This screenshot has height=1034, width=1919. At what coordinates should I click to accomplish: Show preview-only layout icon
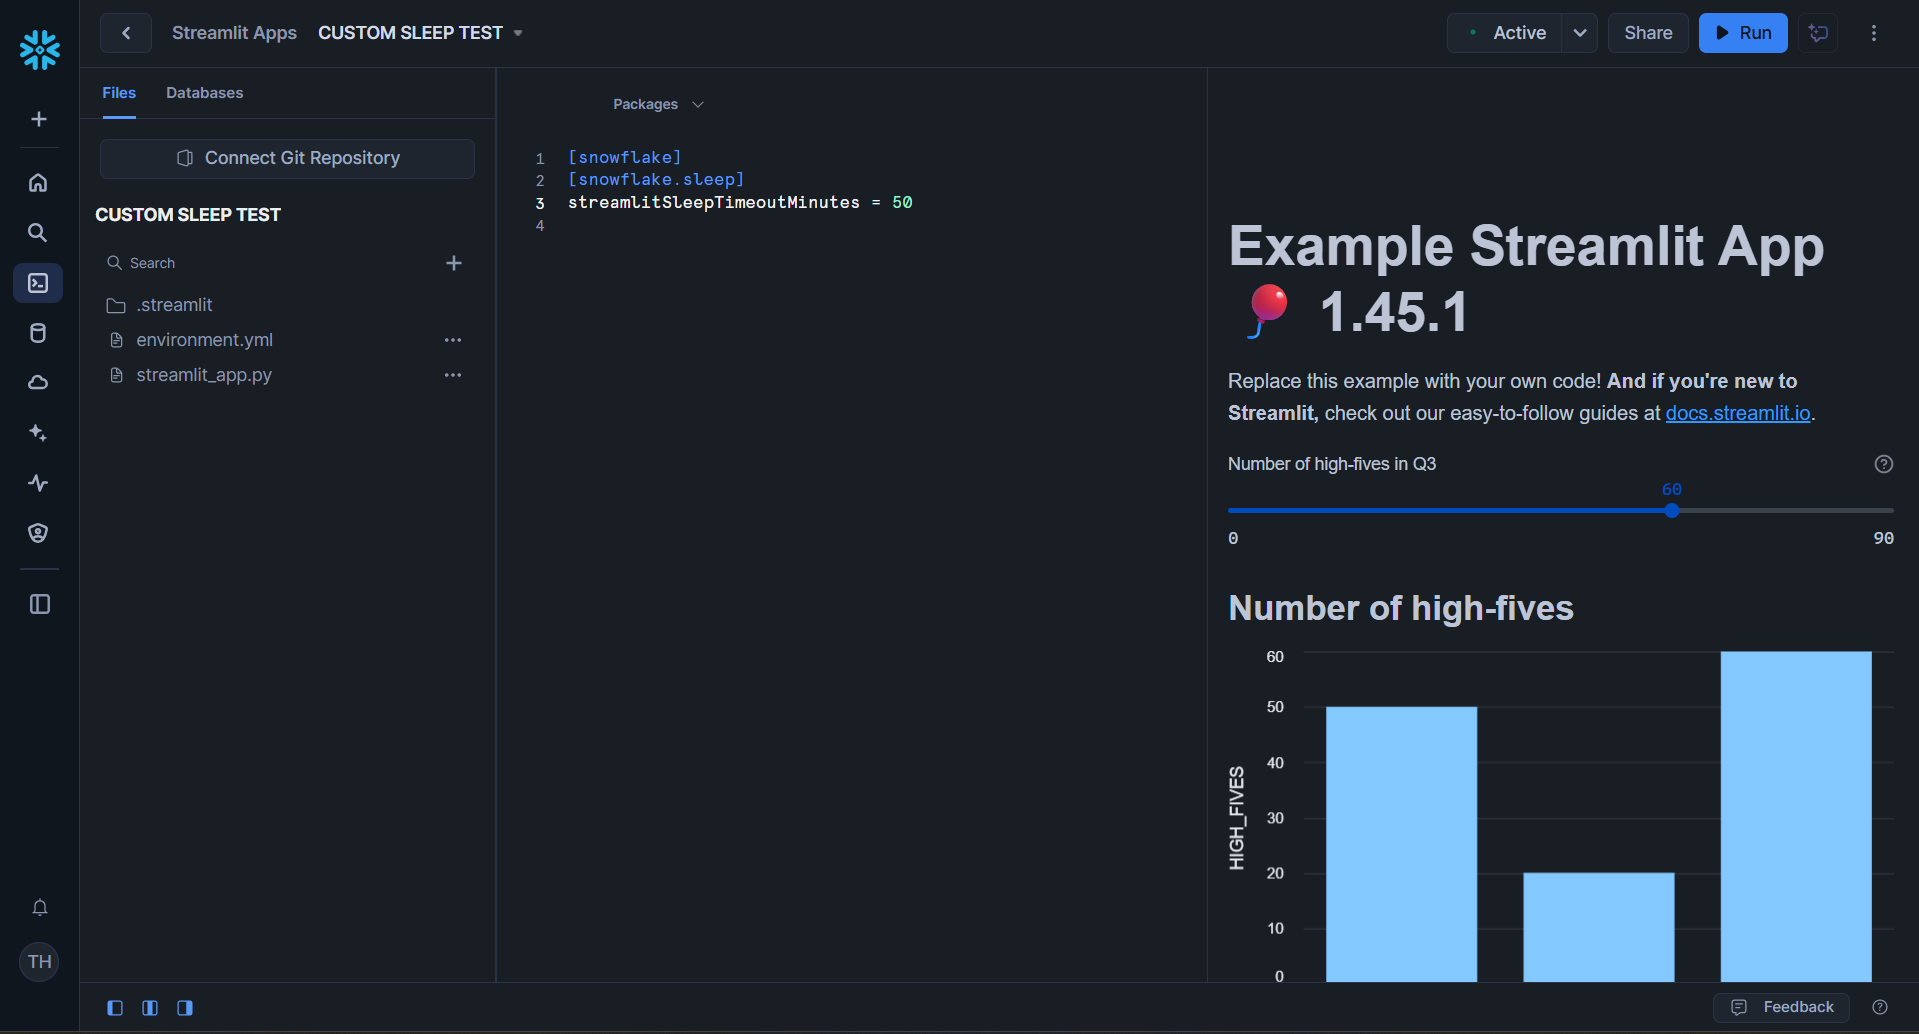tap(185, 1008)
